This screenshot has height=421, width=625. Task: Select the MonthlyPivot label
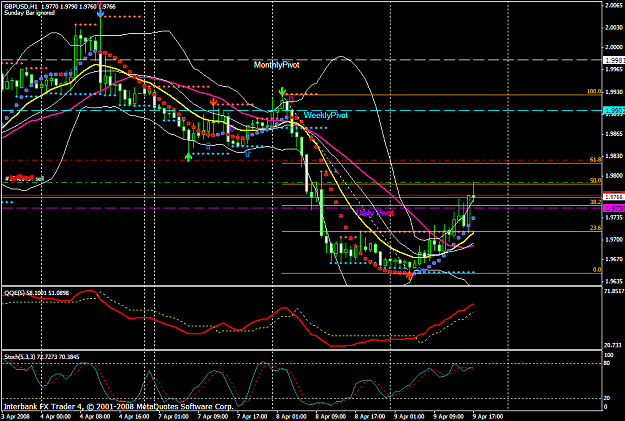pyautogui.click(x=277, y=65)
